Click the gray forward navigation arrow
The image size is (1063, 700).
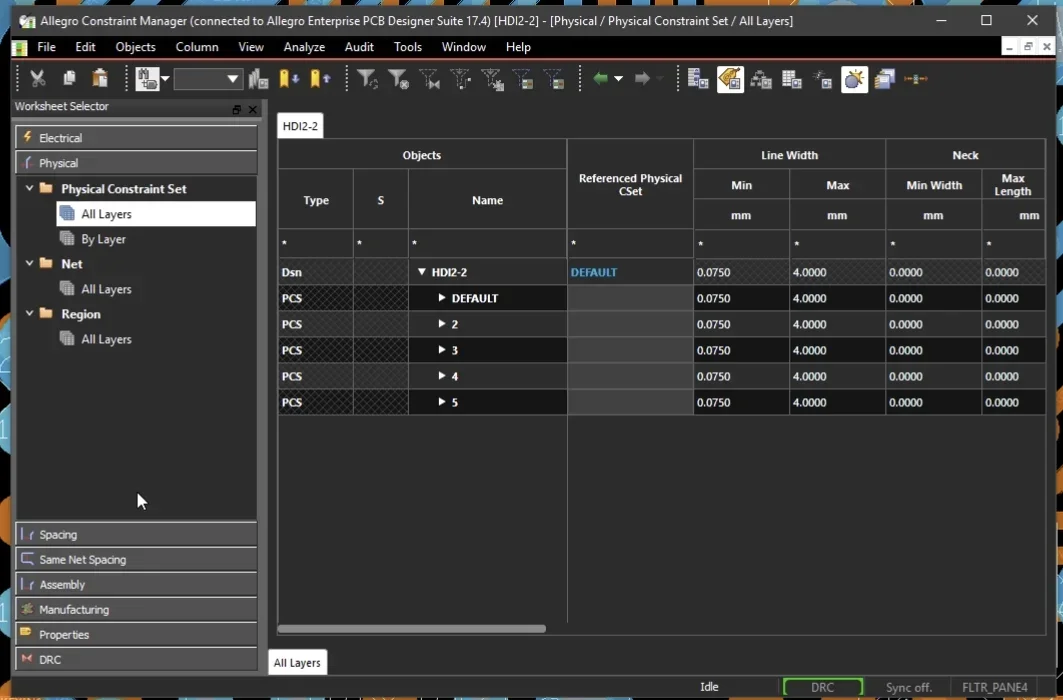642,79
